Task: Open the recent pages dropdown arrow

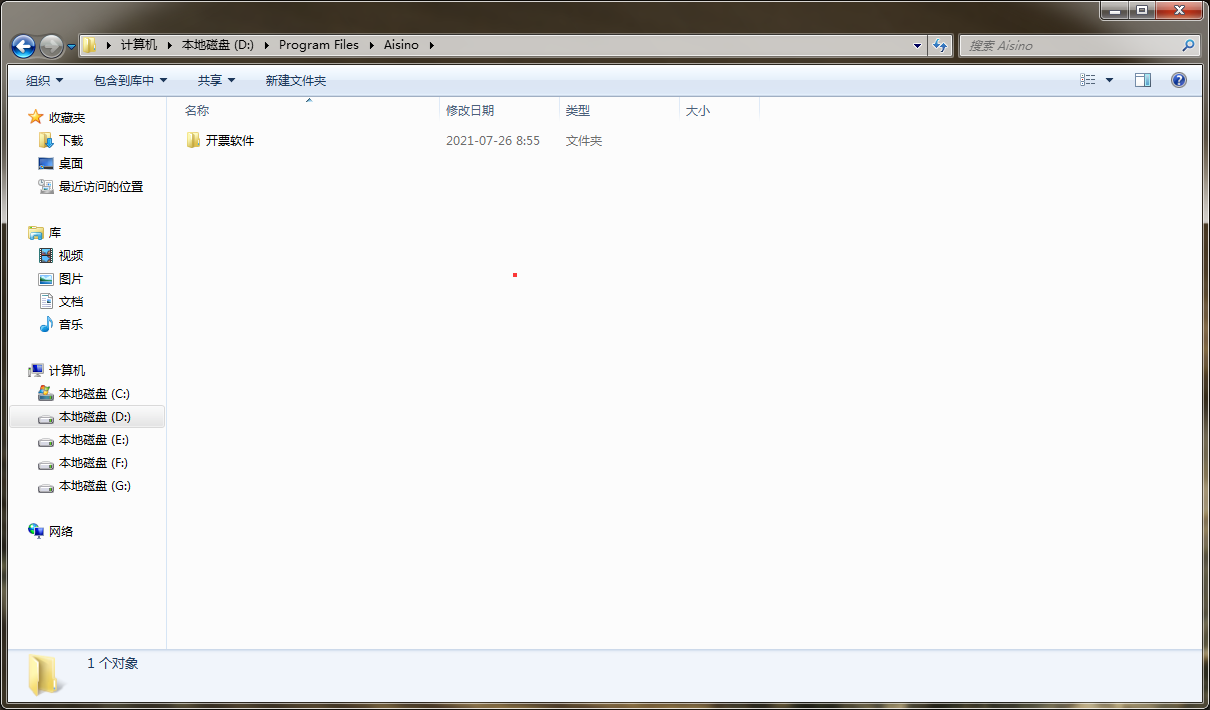Action: [x=71, y=47]
